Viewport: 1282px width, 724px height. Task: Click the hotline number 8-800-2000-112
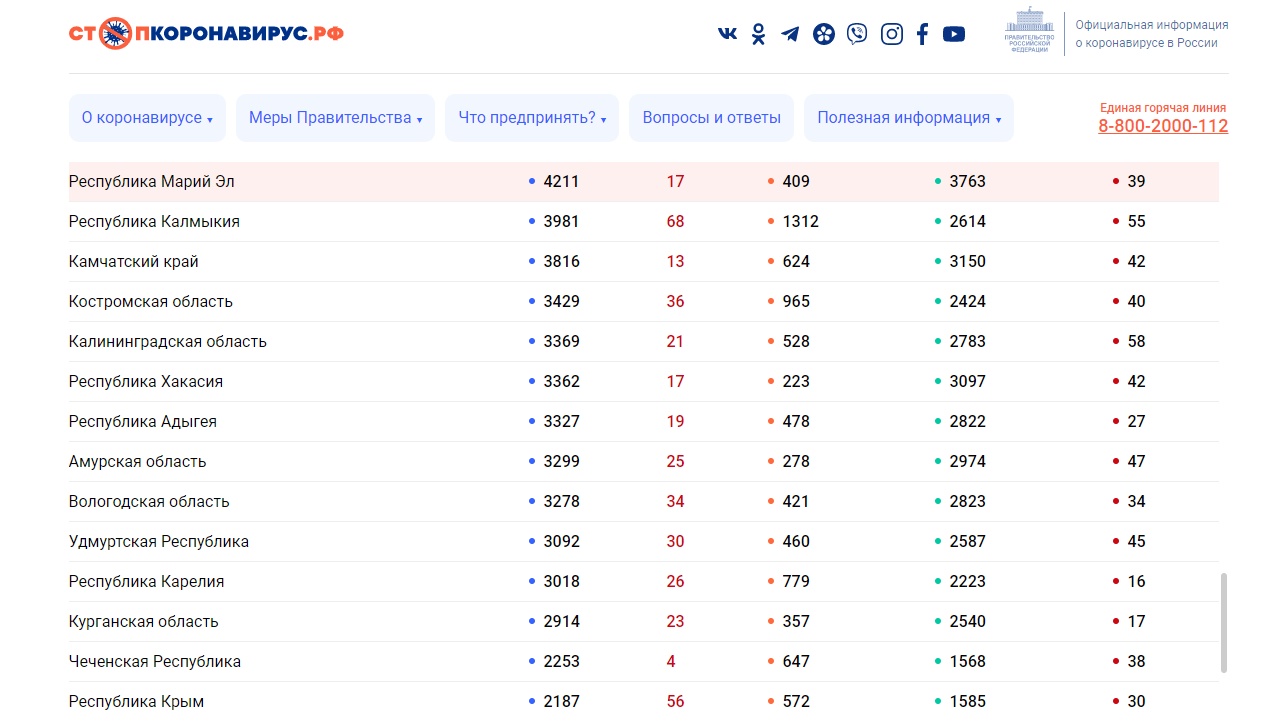click(x=1162, y=126)
